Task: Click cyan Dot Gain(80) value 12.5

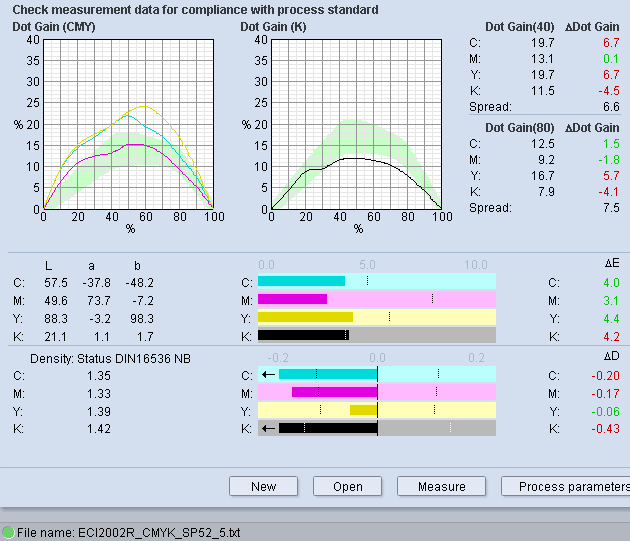Action: click(x=542, y=143)
